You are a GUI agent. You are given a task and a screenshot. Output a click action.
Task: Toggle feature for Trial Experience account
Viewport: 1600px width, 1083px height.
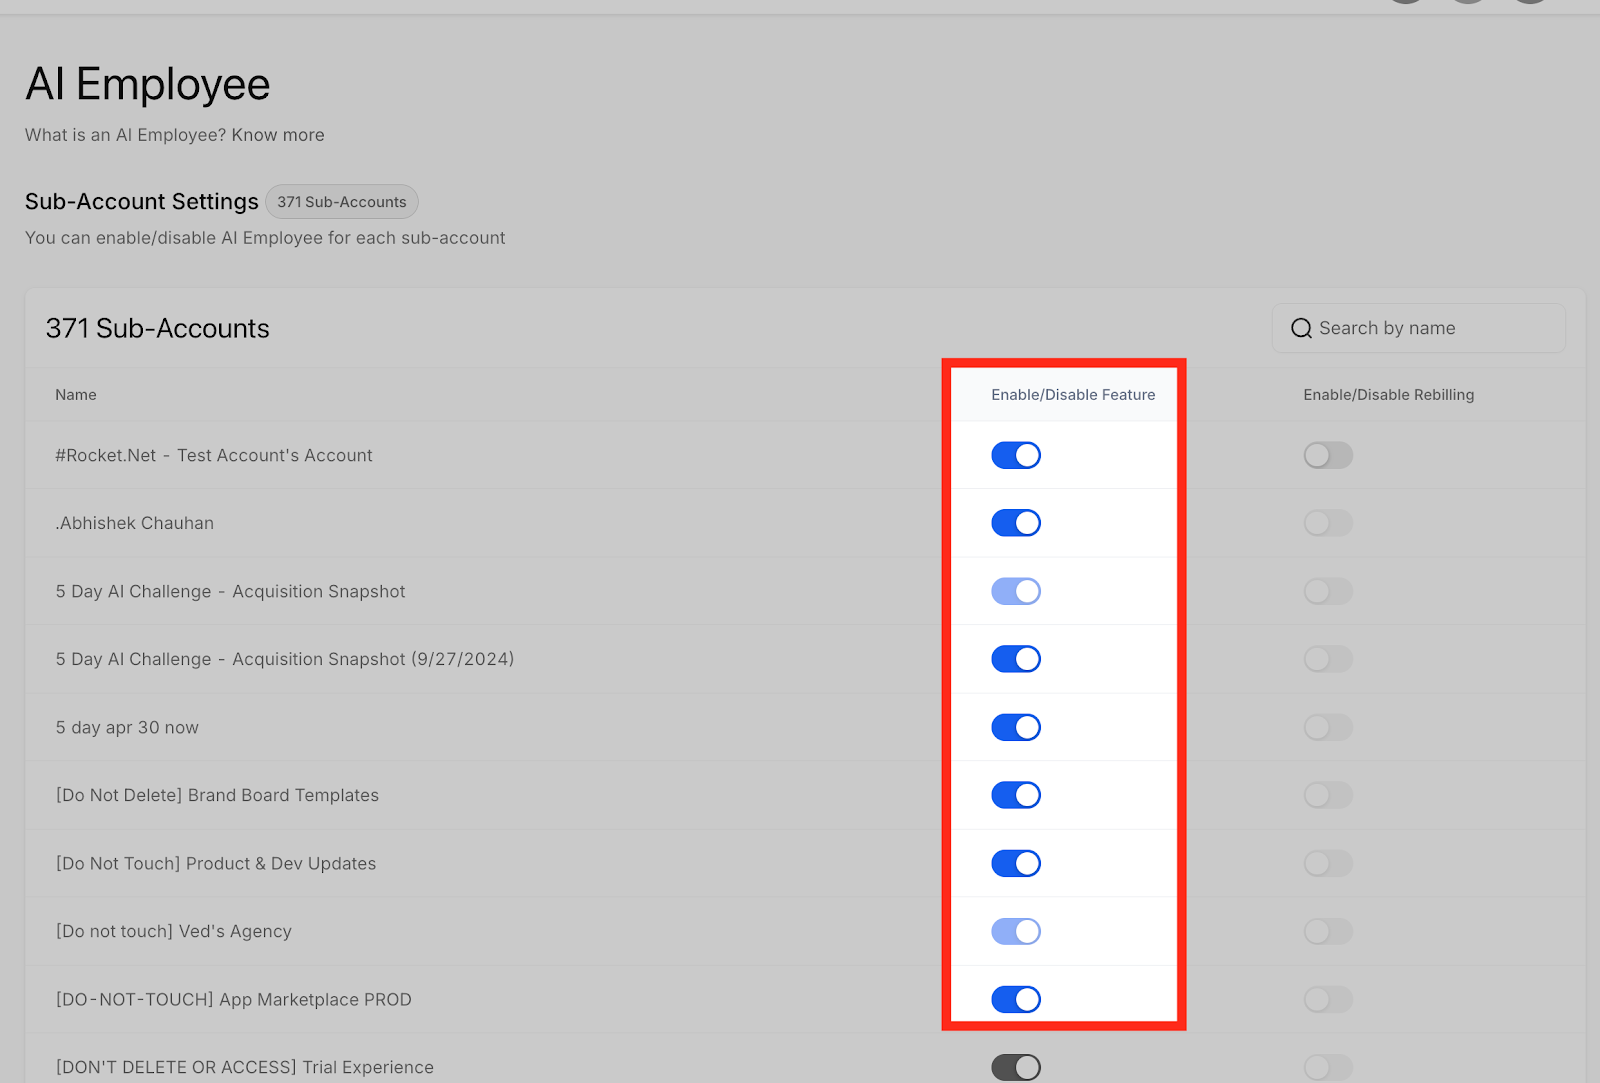[x=1016, y=1067]
